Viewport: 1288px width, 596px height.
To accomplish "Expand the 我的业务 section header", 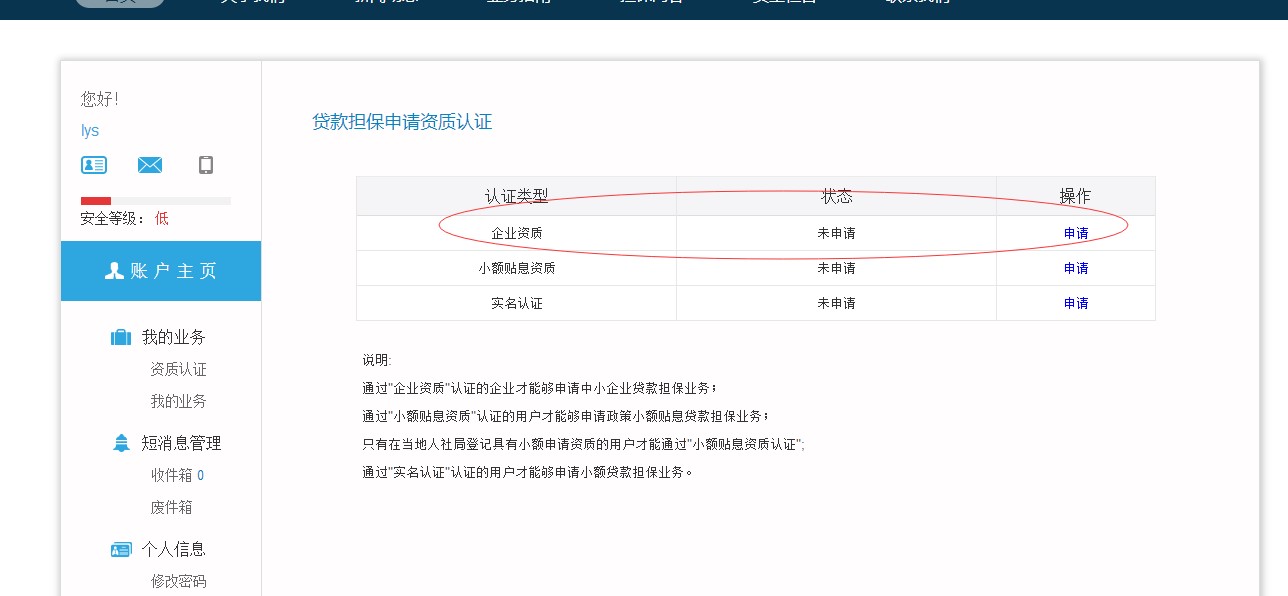I will click(173, 337).
